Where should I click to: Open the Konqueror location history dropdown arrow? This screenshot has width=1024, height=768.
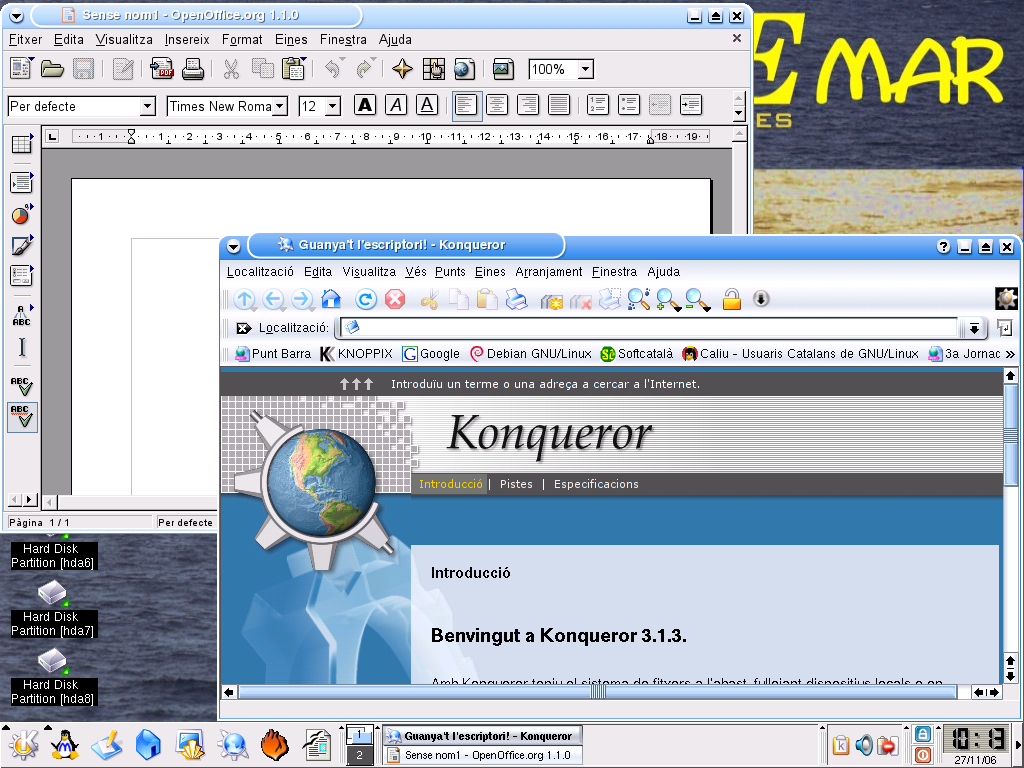pos(974,328)
